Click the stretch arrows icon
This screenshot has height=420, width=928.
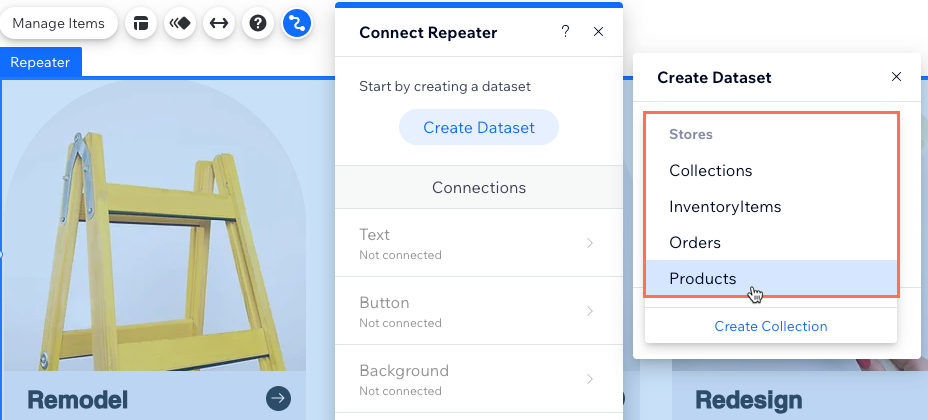click(218, 23)
